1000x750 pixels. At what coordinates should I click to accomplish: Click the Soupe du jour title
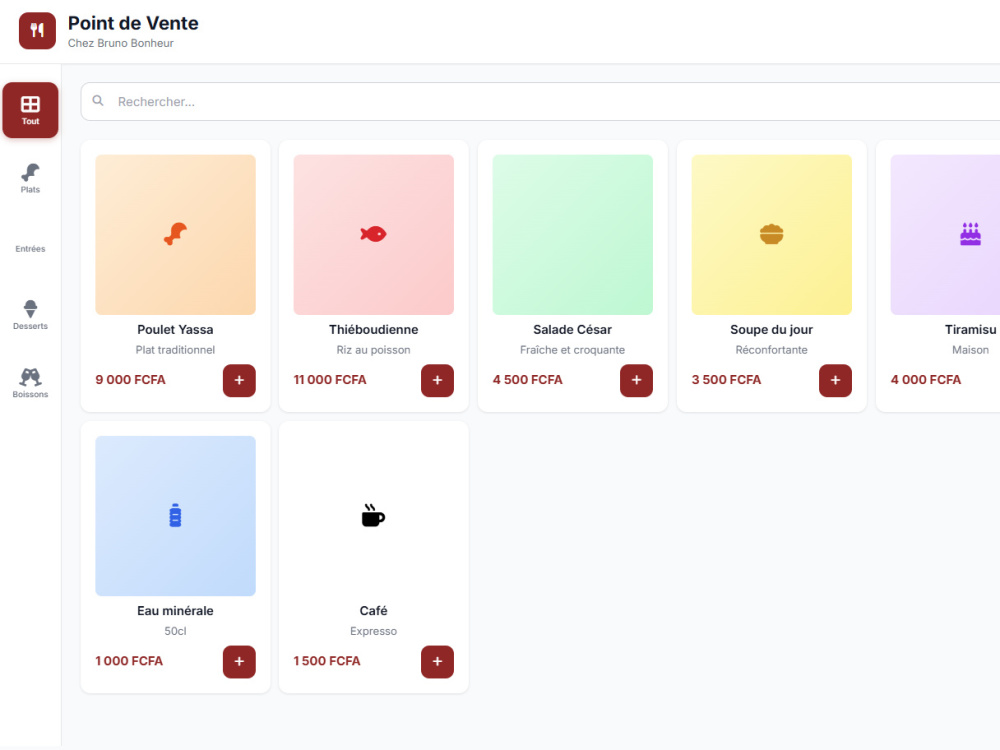click(772, 330)
